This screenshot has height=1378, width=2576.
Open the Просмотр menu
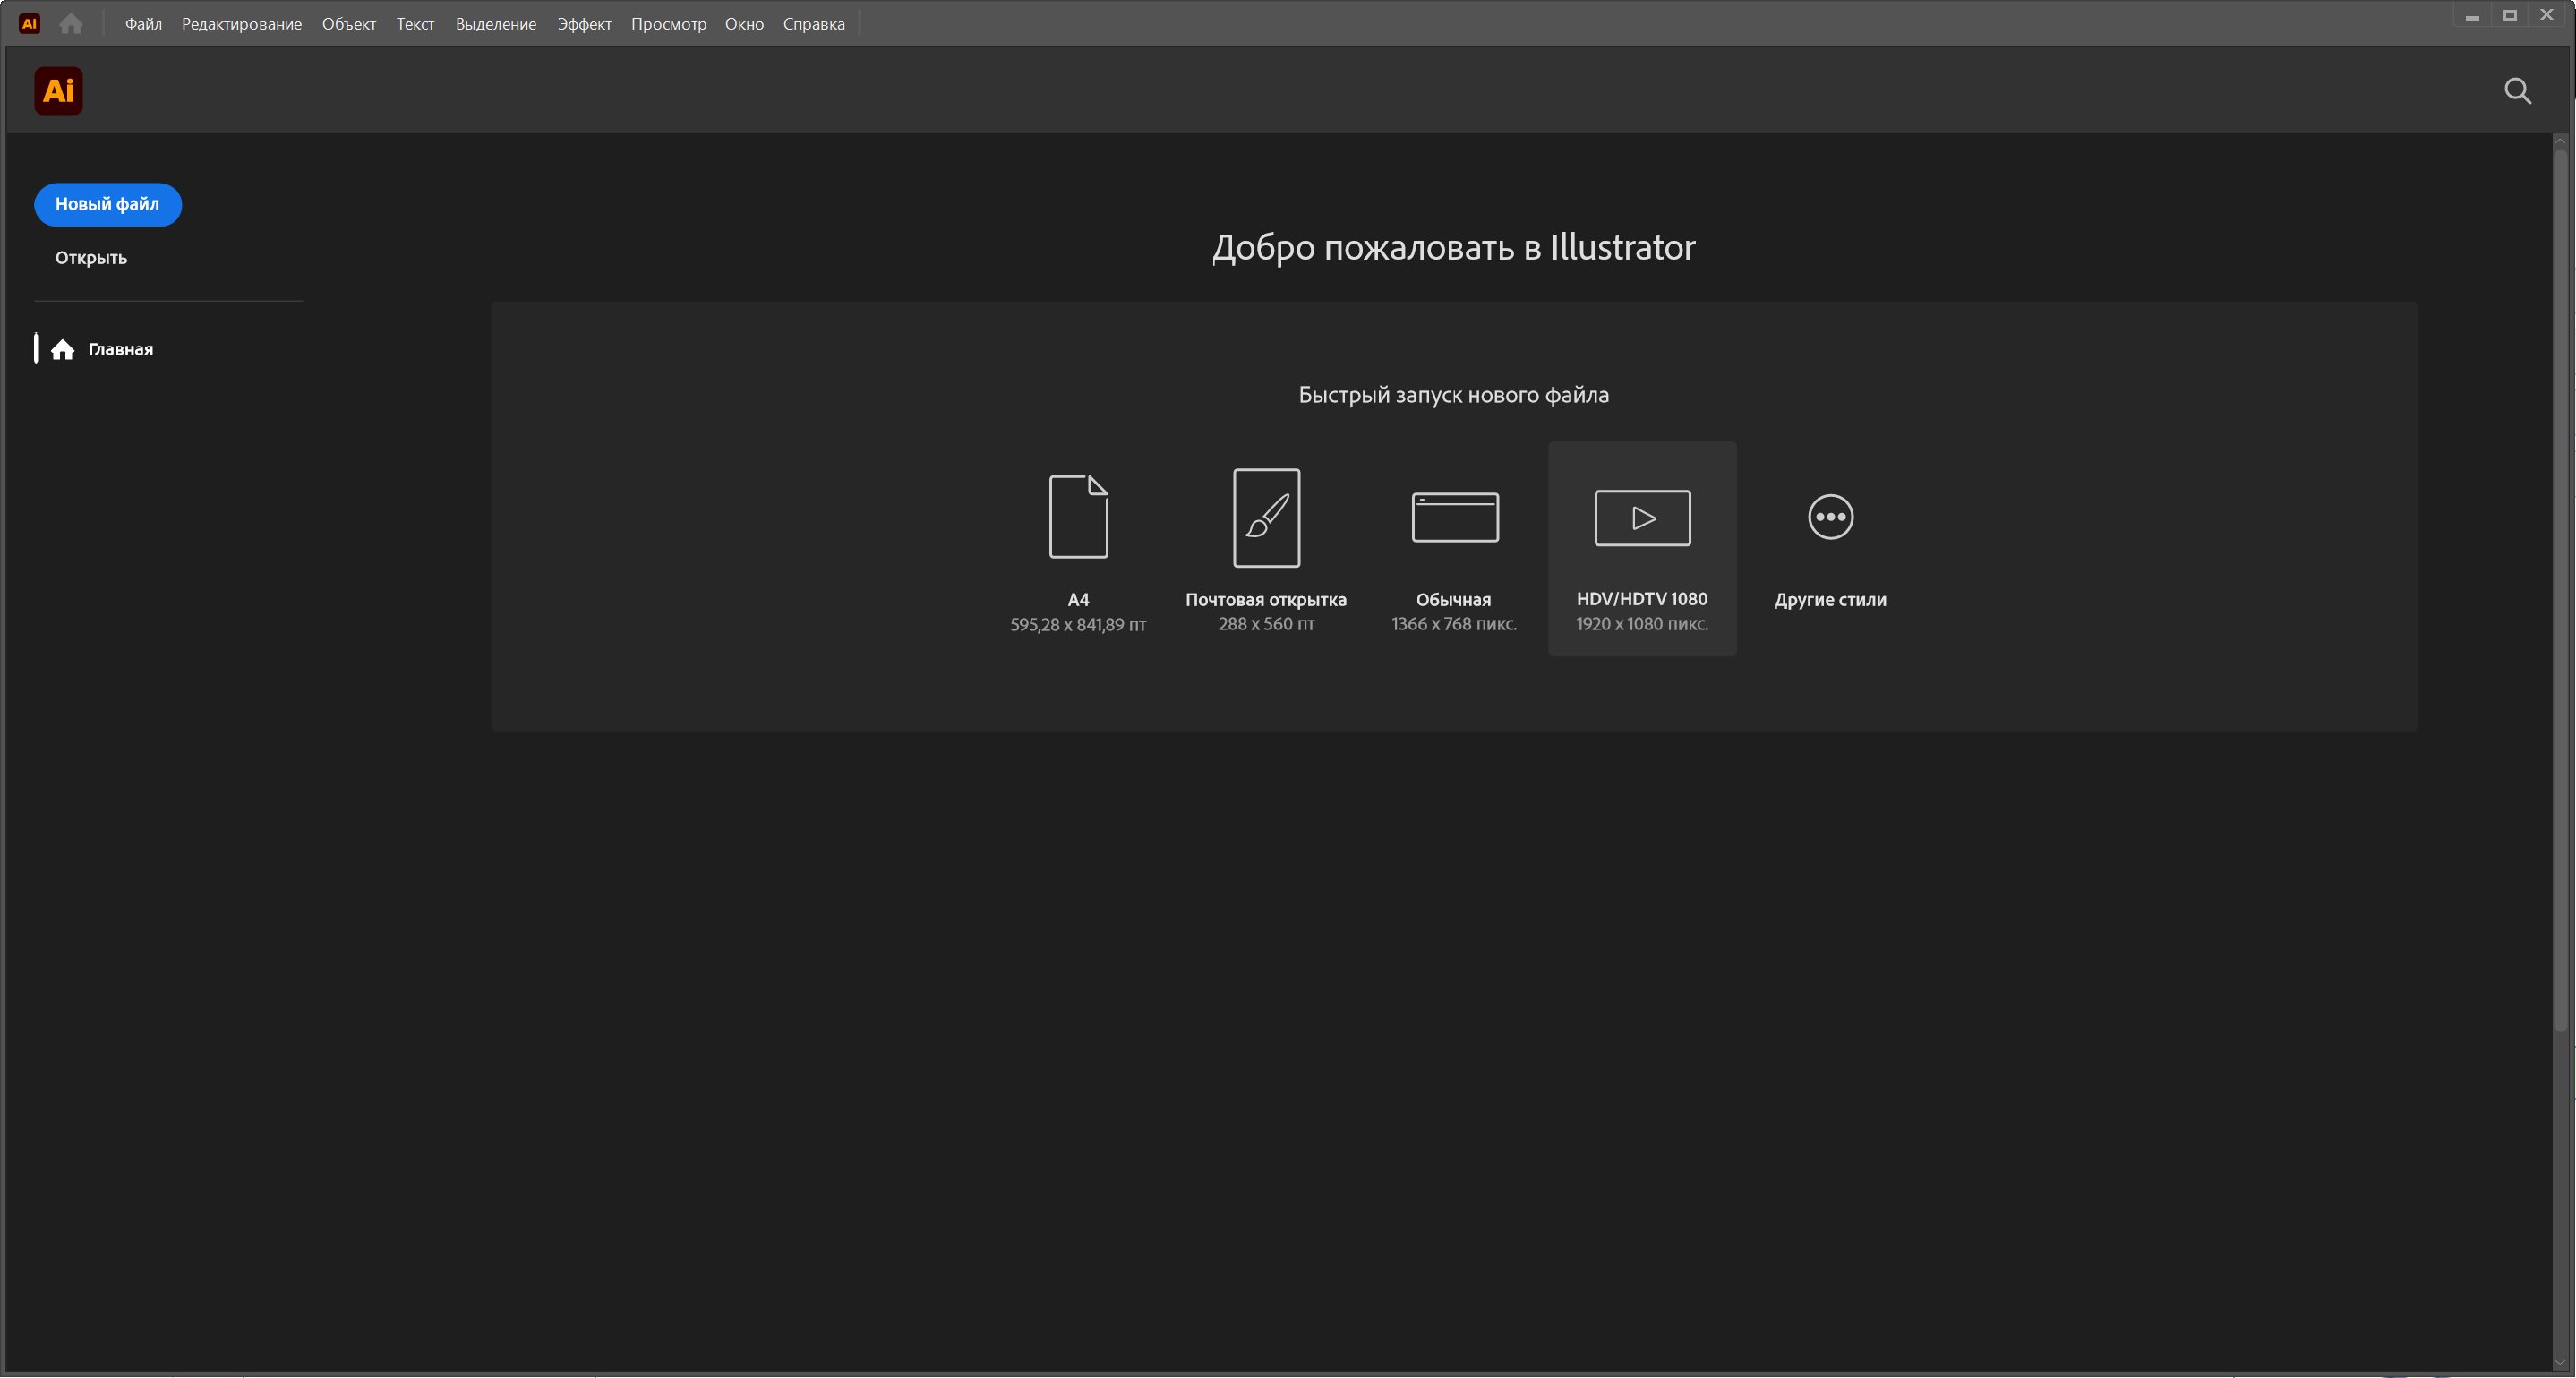point(668,24)
